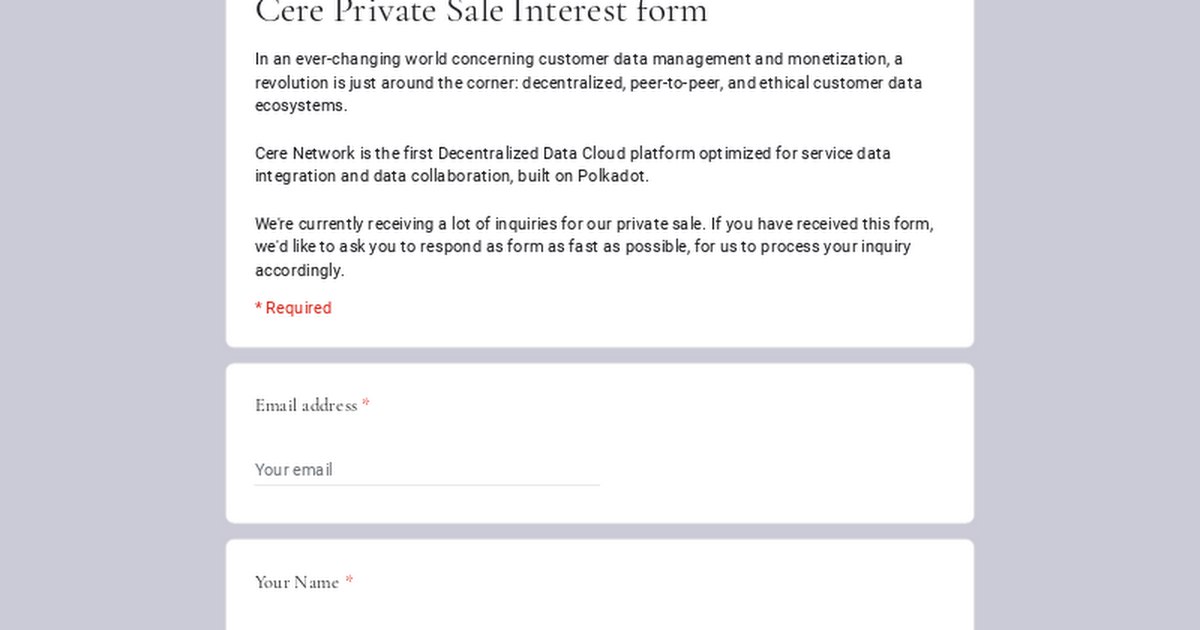Screen dimensions: 1200x630
Task: Click the red asterisk beside Email address
Action: tap(366, 405)
